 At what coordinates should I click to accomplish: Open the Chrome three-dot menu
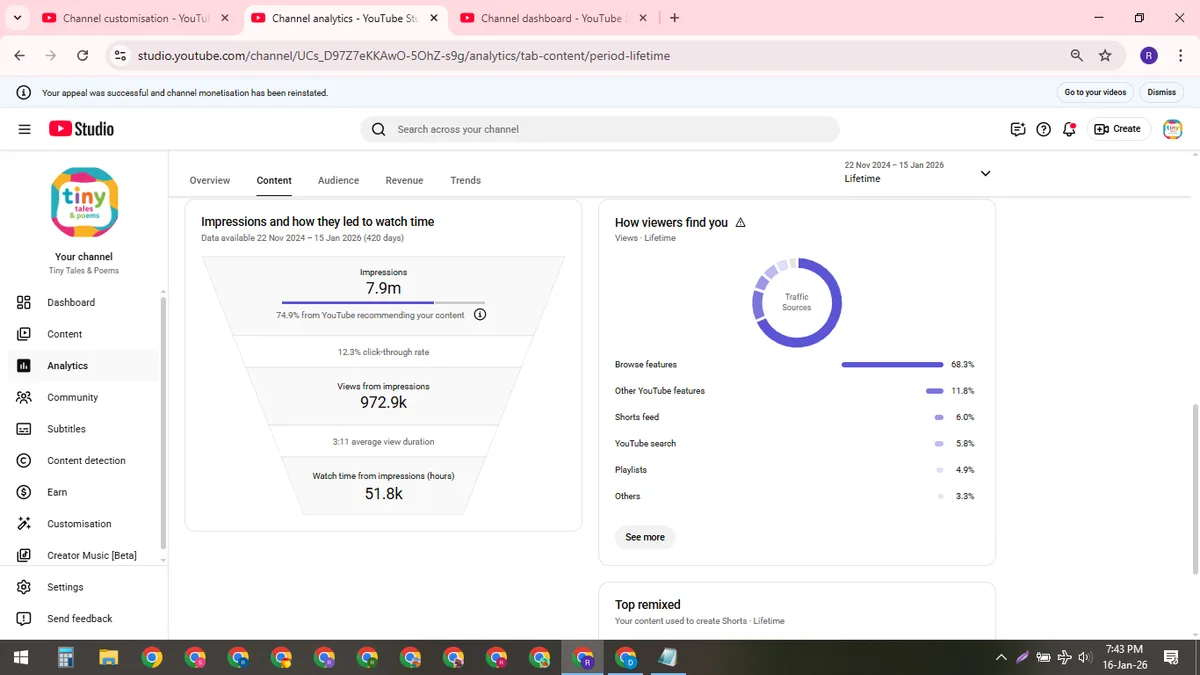[x=1178, y=56]
